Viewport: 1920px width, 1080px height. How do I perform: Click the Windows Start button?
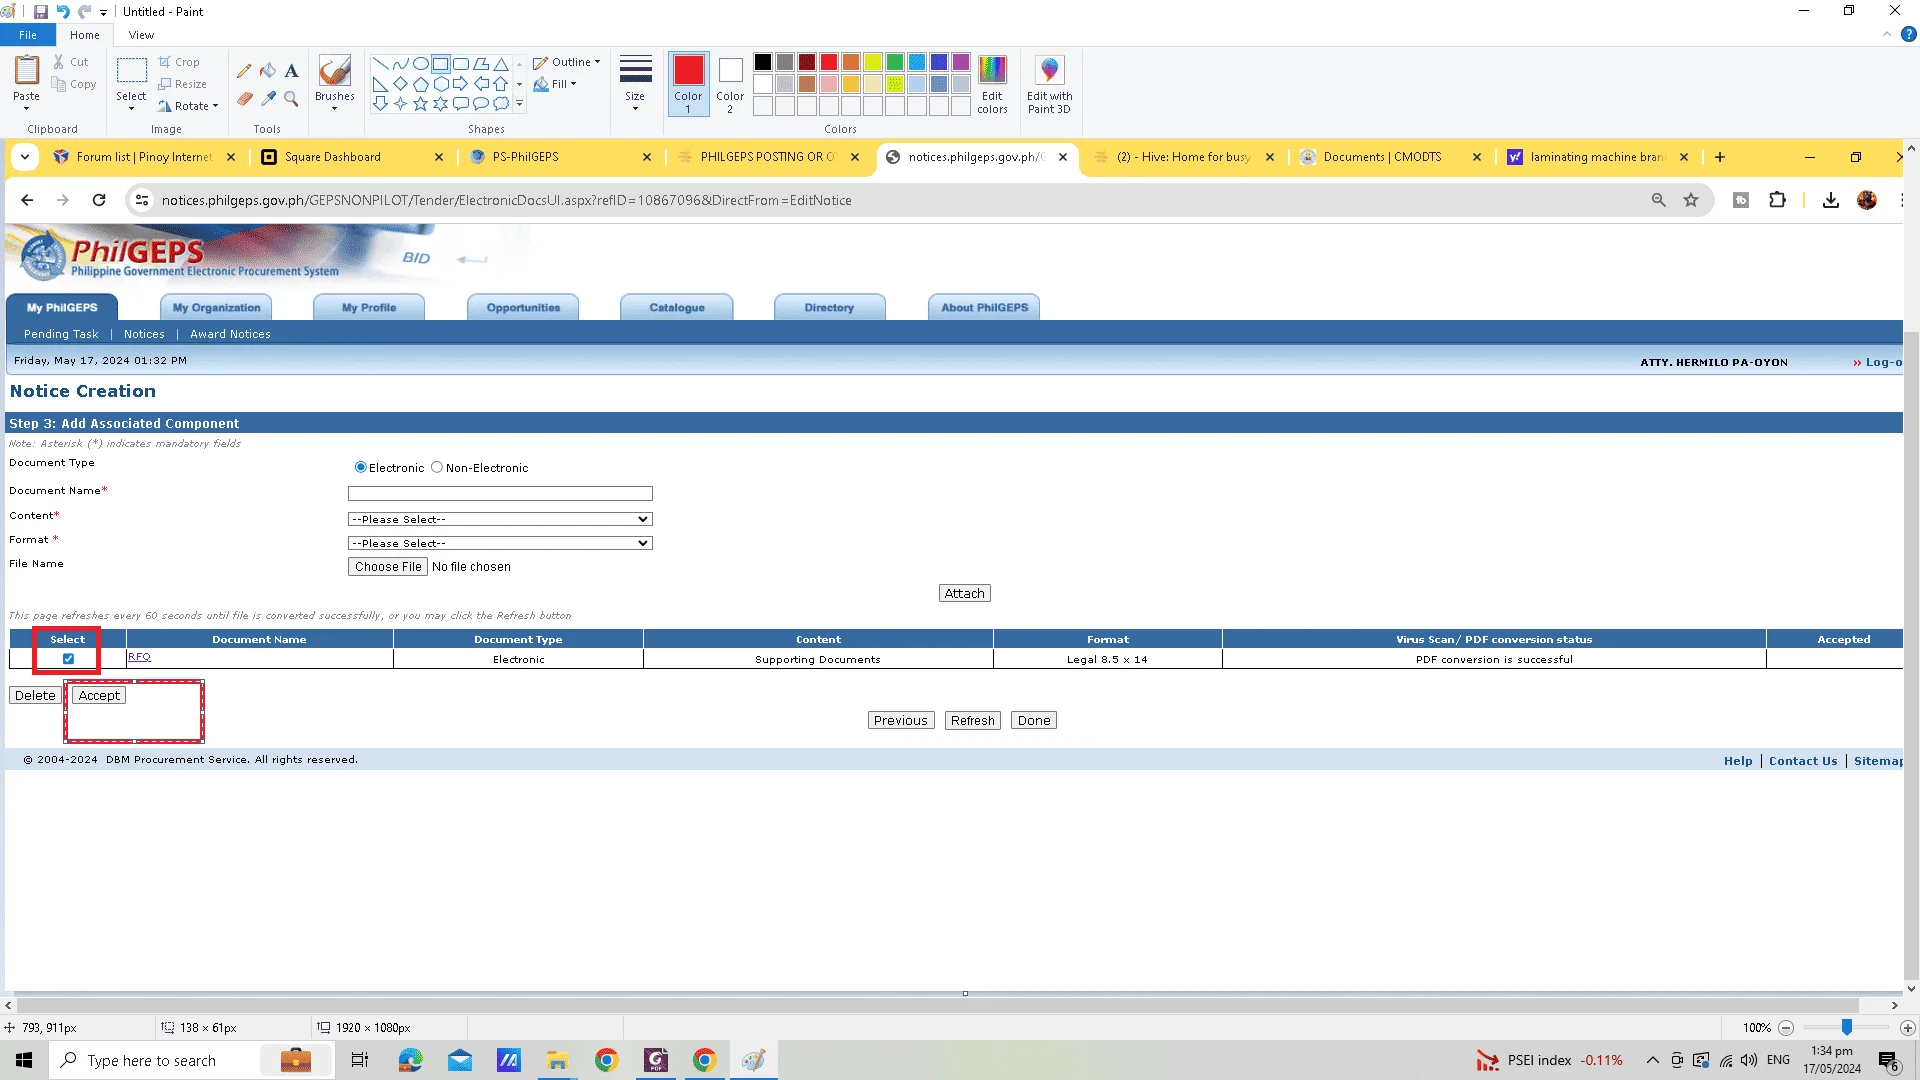coord(24,1060)
